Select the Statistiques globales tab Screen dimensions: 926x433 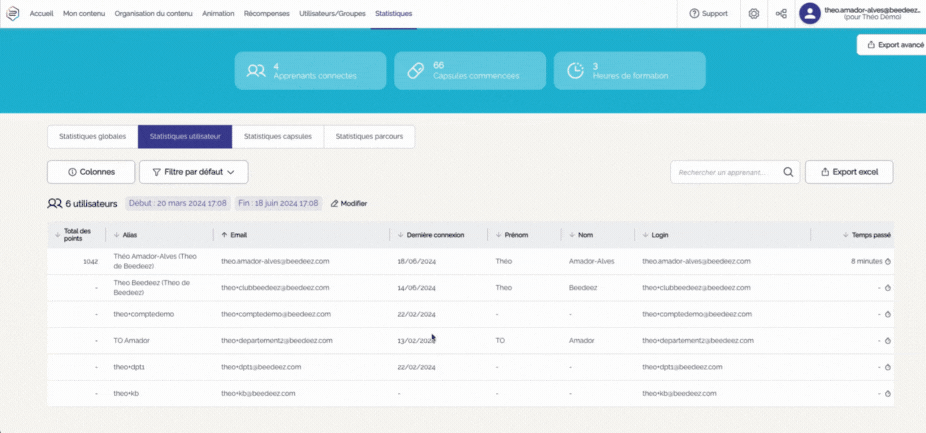92,136
